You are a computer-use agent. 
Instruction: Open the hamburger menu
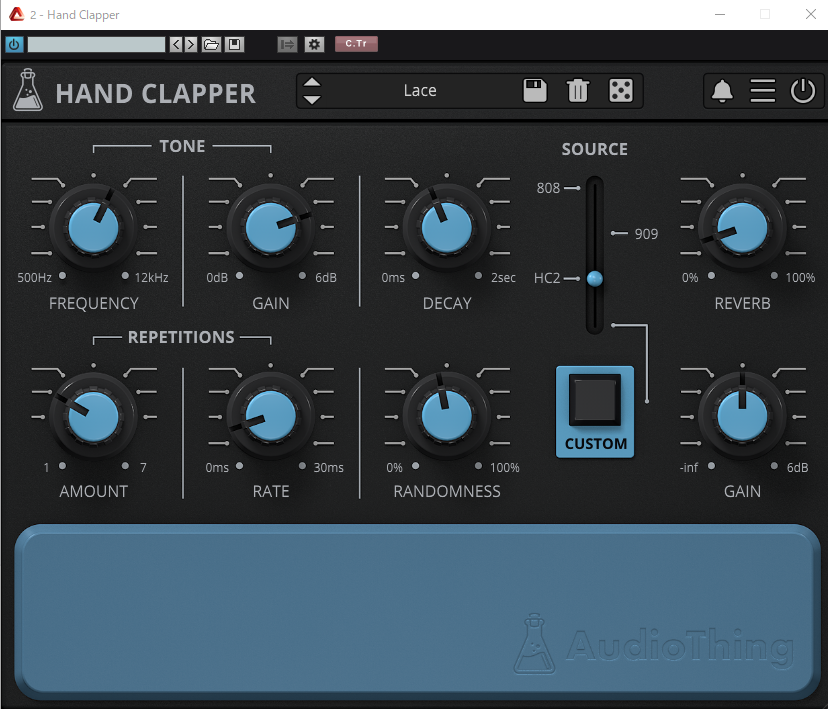(x=763, y=91)
